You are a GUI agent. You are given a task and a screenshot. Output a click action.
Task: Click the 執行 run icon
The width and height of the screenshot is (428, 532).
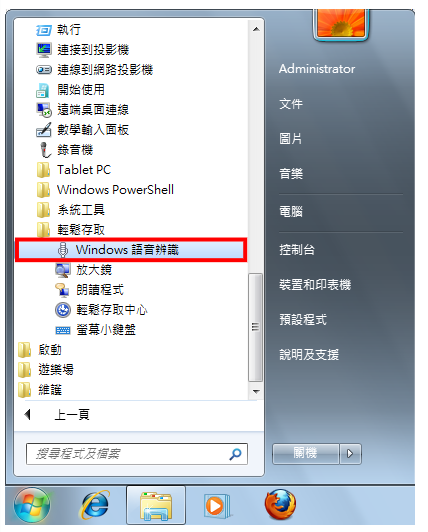click(44, 30)
